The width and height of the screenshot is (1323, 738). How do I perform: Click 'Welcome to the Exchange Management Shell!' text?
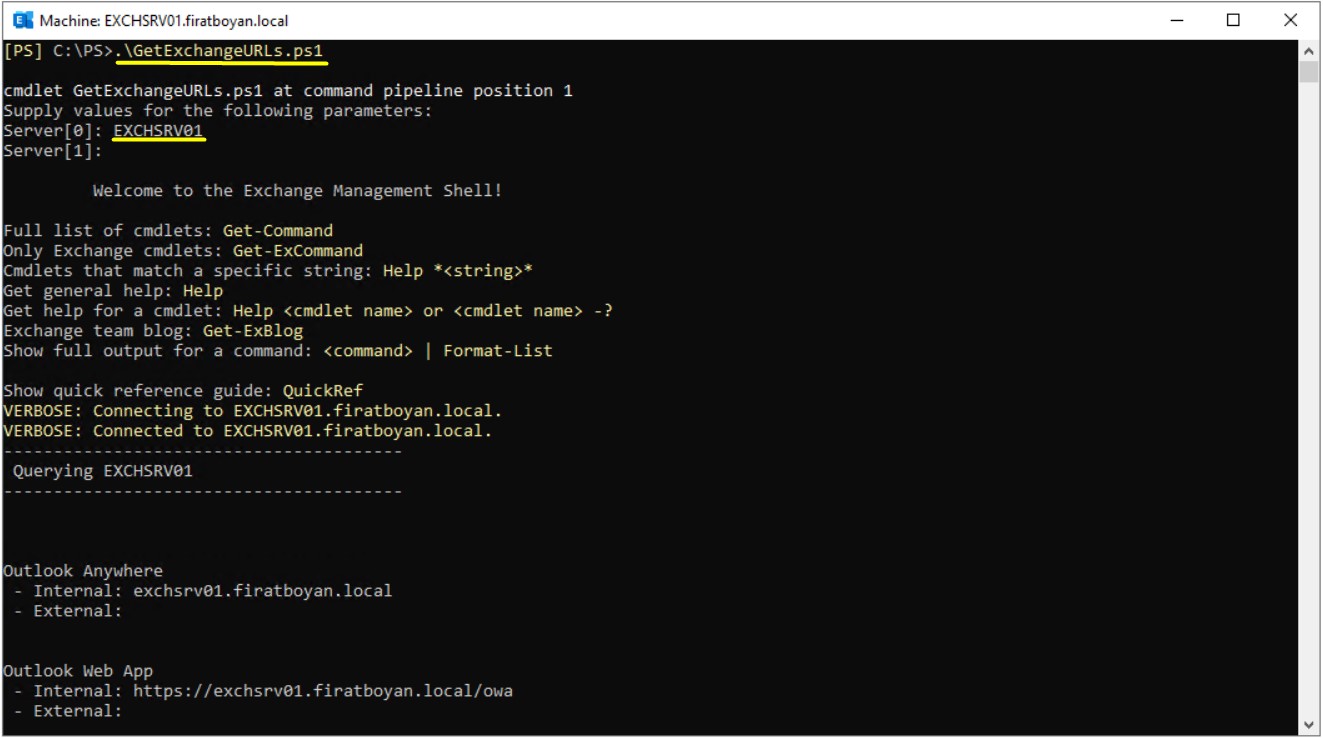click(x=297, y=191)
